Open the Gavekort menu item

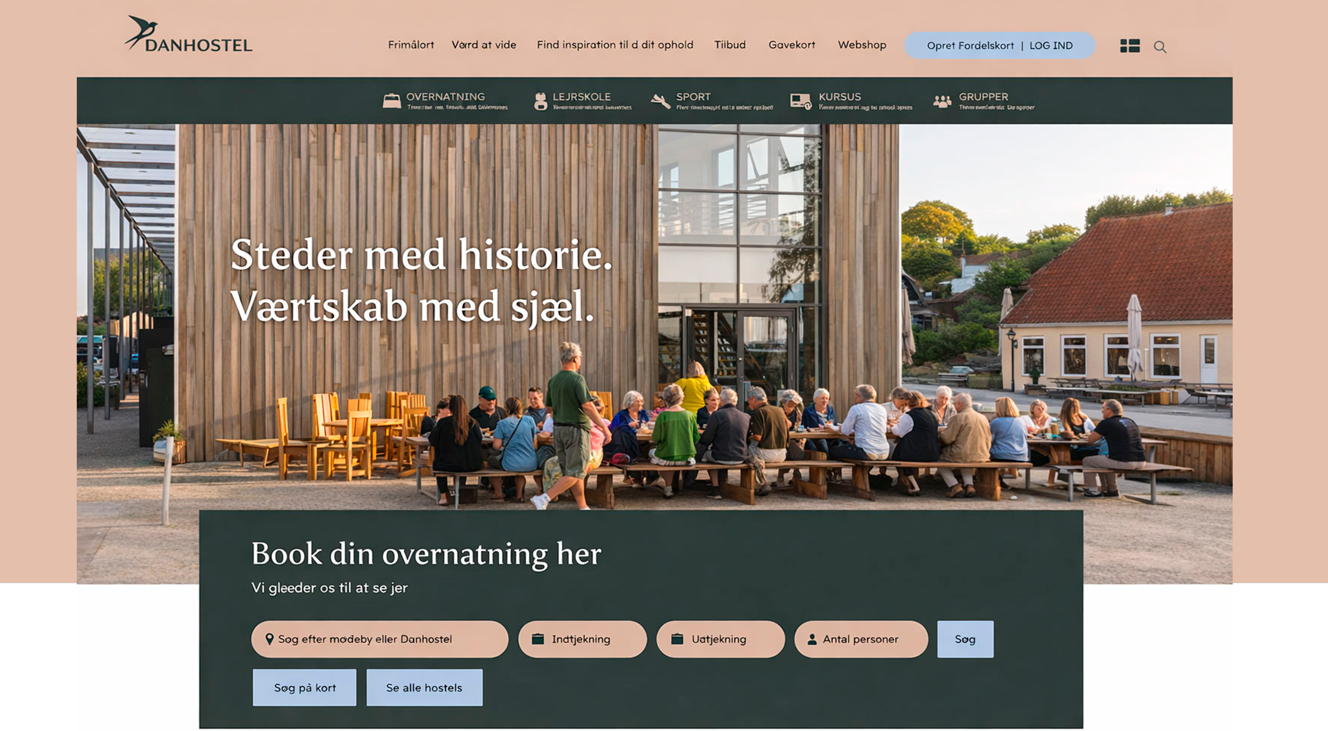[792, 45]
